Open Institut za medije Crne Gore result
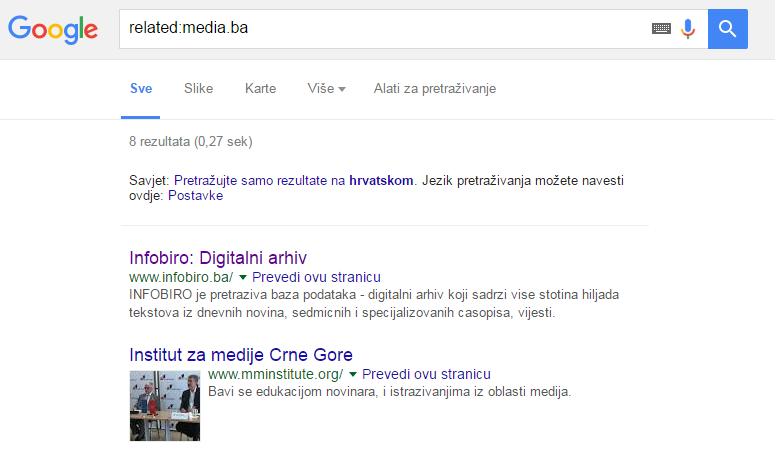This screenshot has width=775, height=463. 241,355
